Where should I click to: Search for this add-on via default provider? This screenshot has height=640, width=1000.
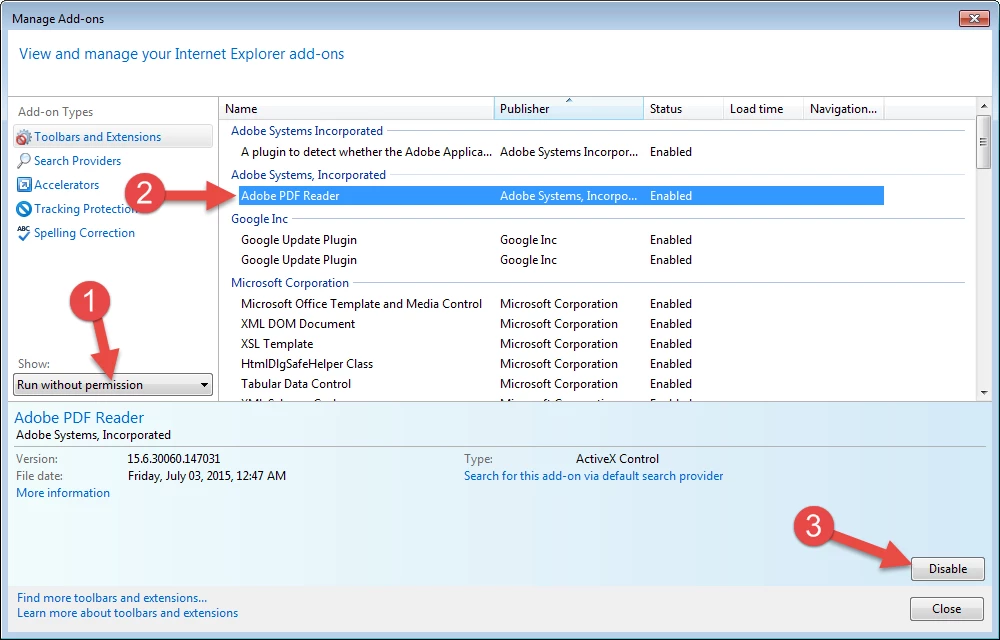[593, 476]
